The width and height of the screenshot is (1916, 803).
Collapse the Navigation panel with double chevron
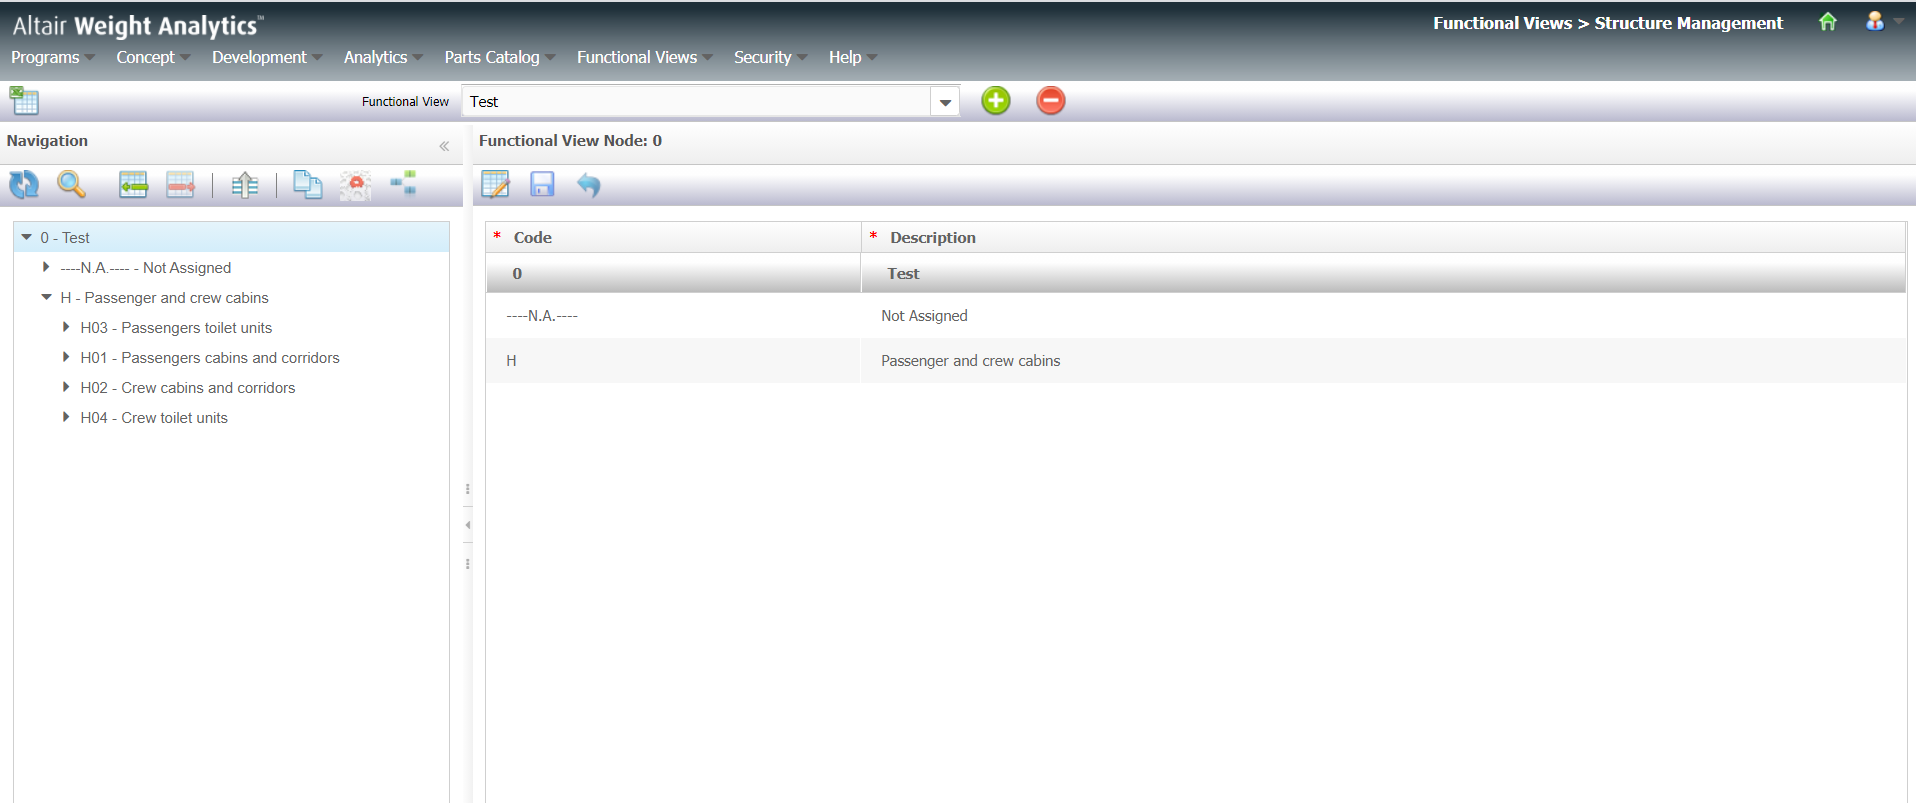pos(444,146)
